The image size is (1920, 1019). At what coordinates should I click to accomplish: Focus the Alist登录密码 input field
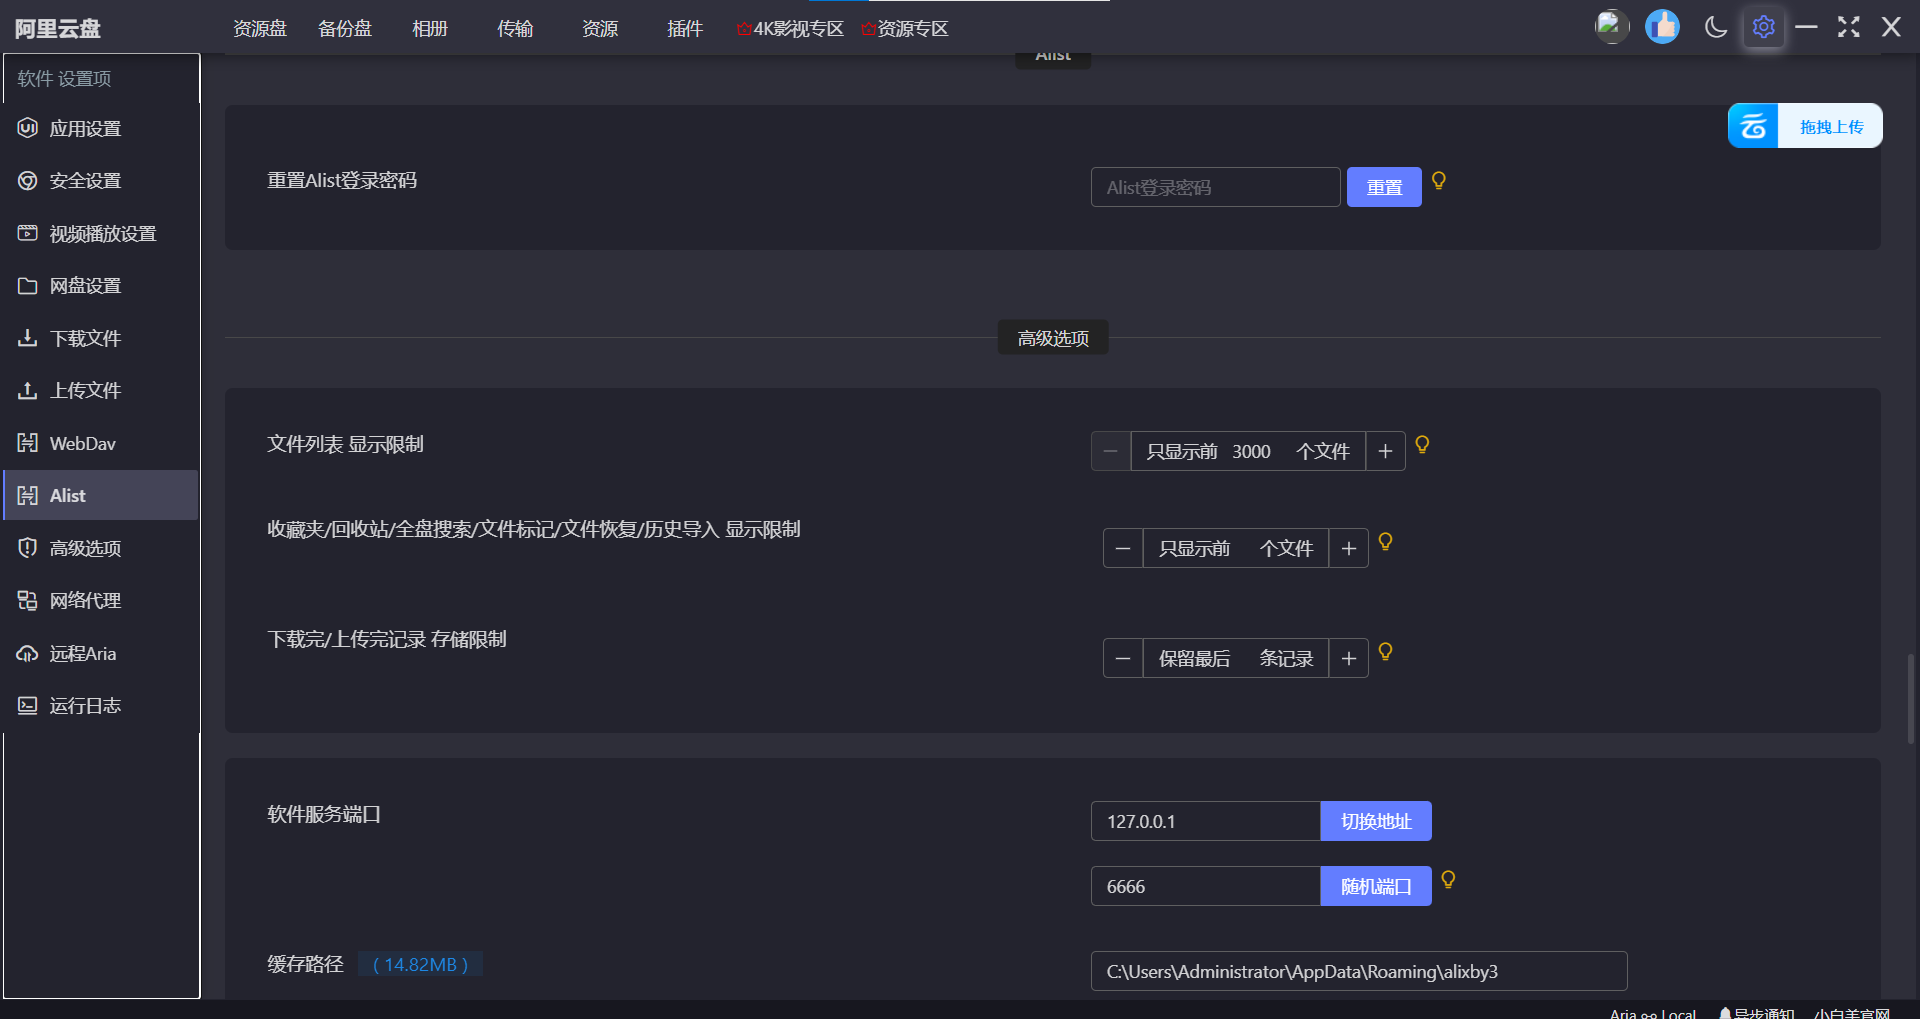tap(1215, 187)
